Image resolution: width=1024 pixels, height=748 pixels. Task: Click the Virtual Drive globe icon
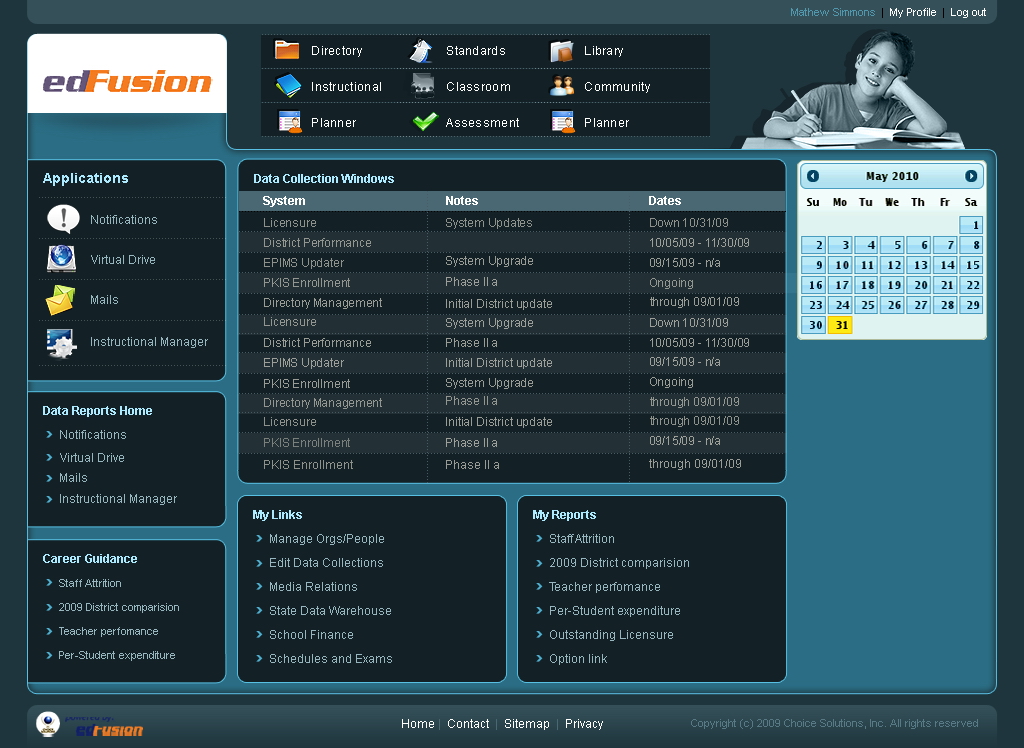pos(61,259)
